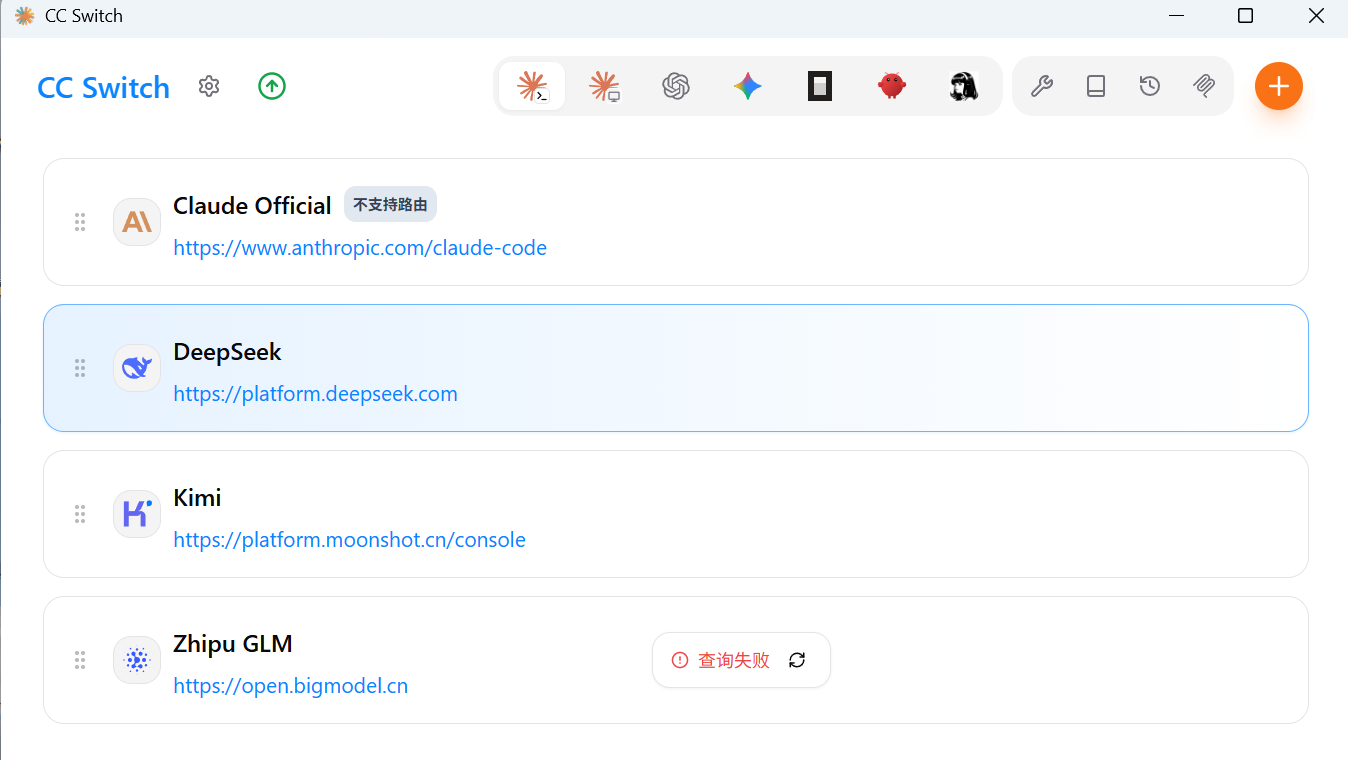1348x760 pixels.
Task: Click the drag handle on Zhipu GLM card
Action: [x=80, y=660]
